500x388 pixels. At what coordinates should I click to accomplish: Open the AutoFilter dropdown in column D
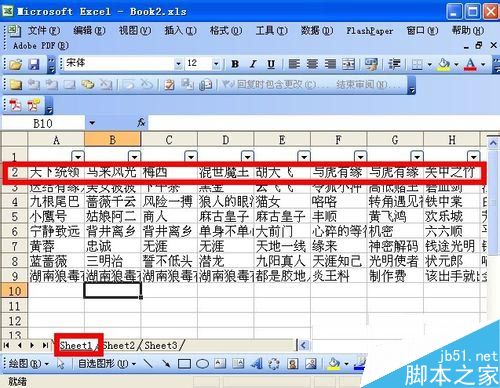pyautogui.click(x=247, y=156)
